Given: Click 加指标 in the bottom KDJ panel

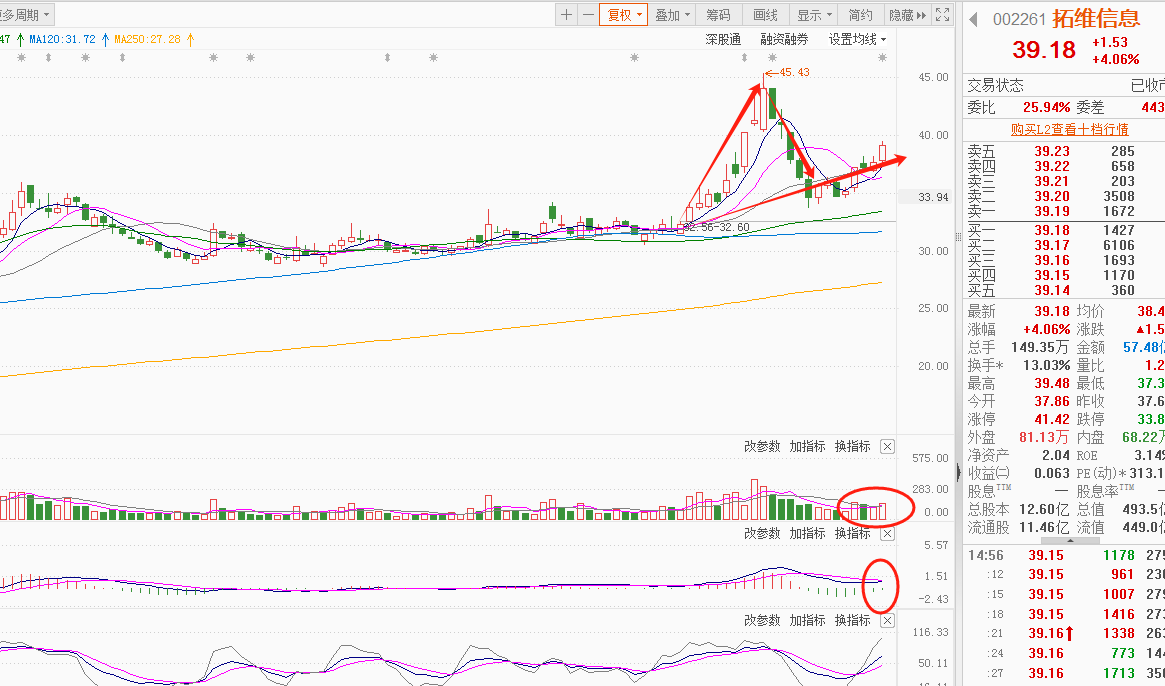Looking at the screenshot, I should (808, 621).
